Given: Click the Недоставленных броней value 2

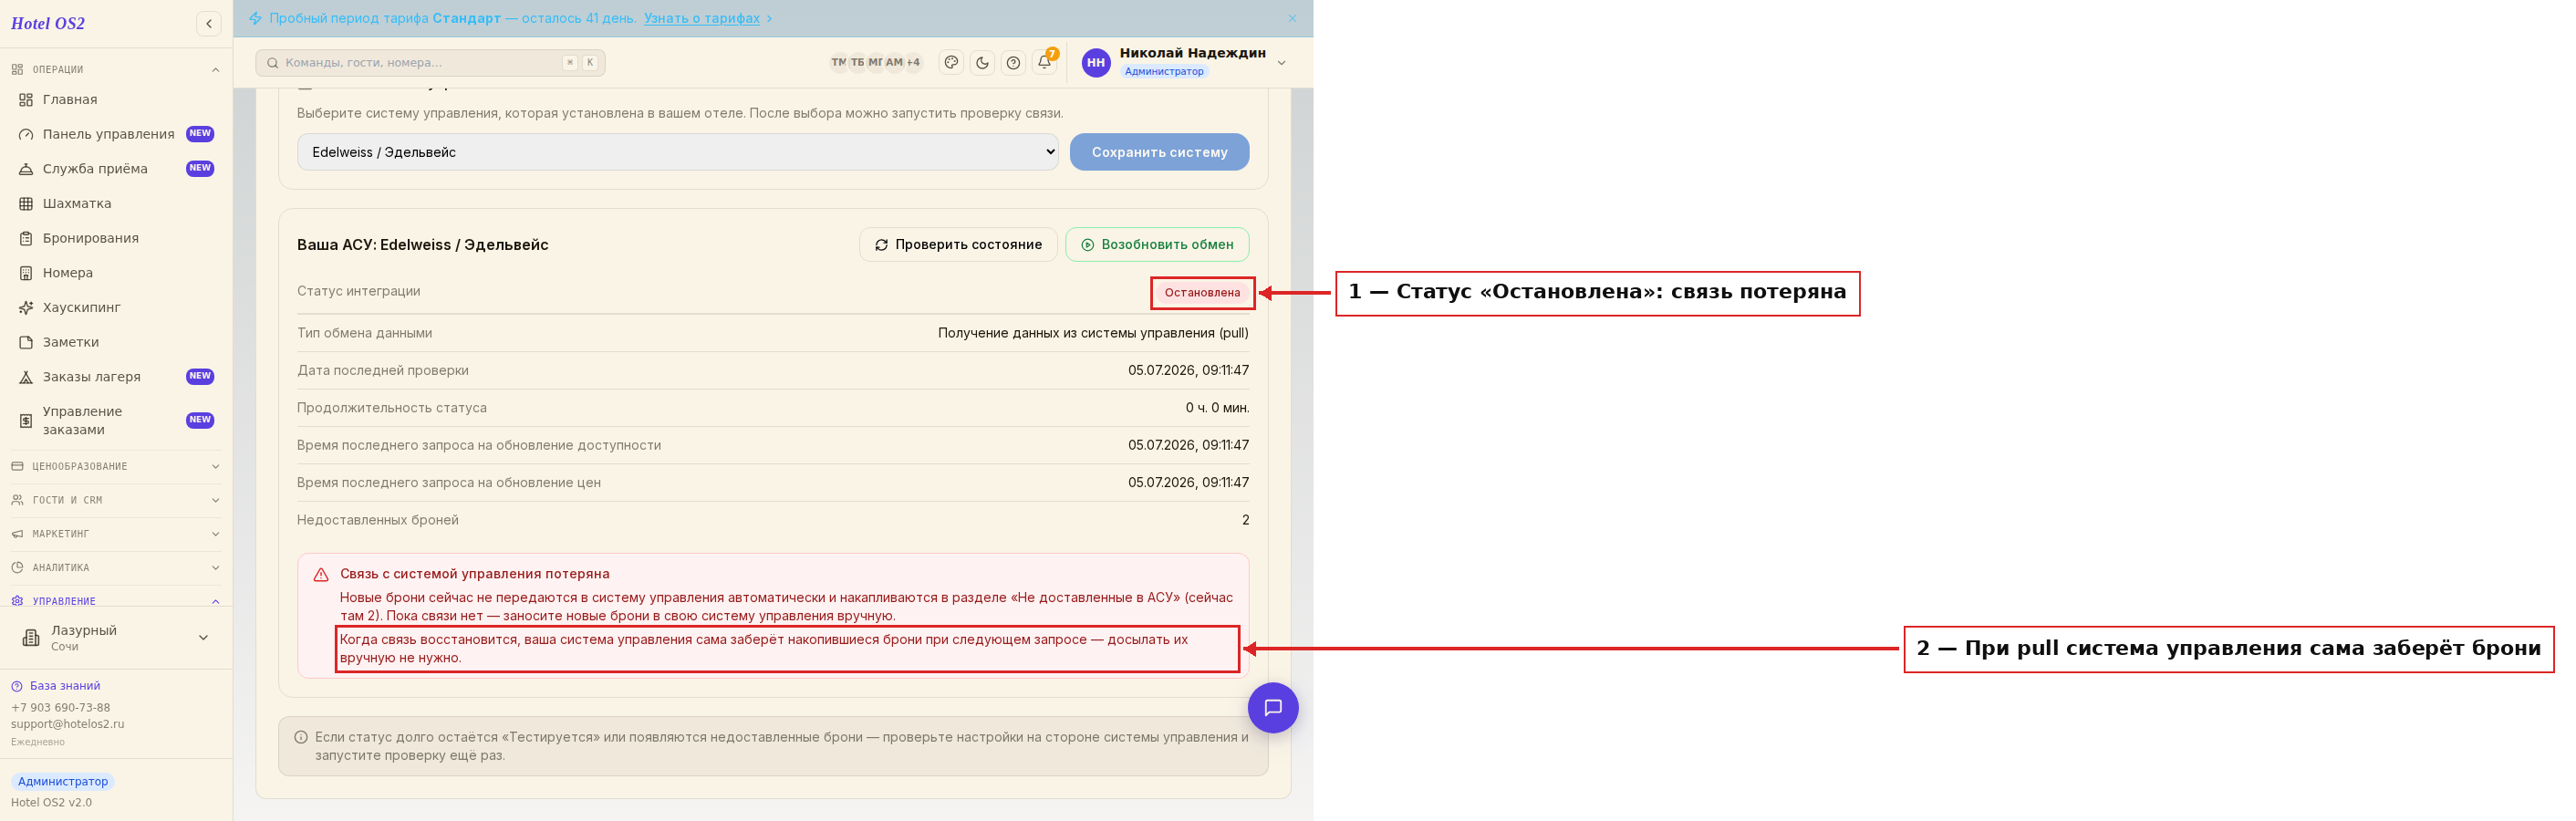Looking at the screenshot, I should pos(1245,520).
